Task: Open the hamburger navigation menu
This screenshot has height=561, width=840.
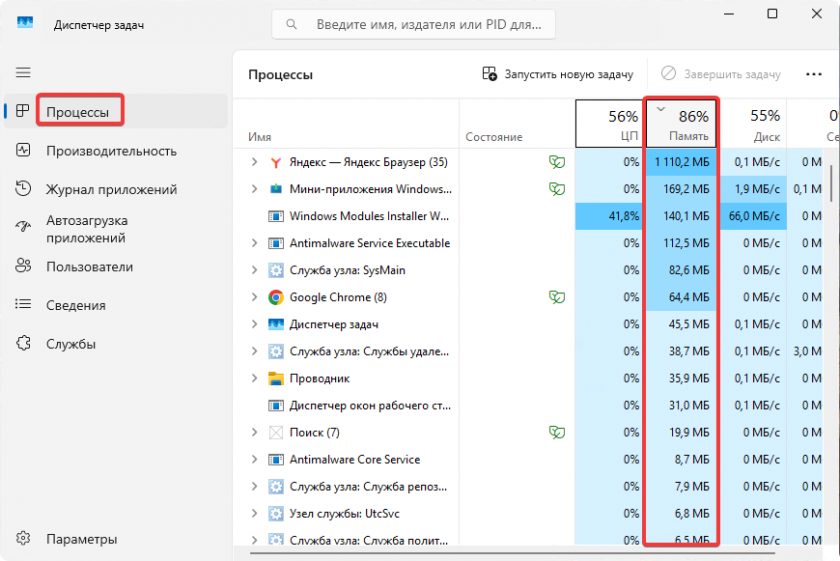Action: 23,72
